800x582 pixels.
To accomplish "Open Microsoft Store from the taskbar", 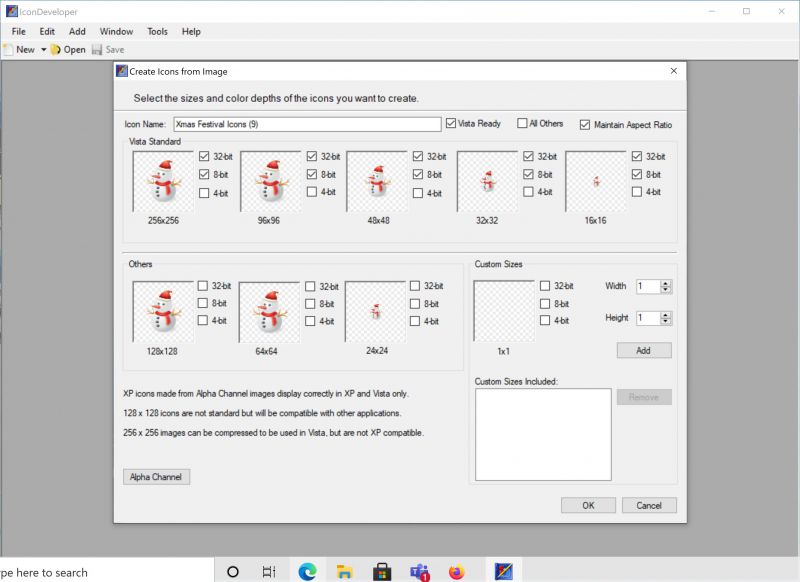I will [x=382, y=571].
